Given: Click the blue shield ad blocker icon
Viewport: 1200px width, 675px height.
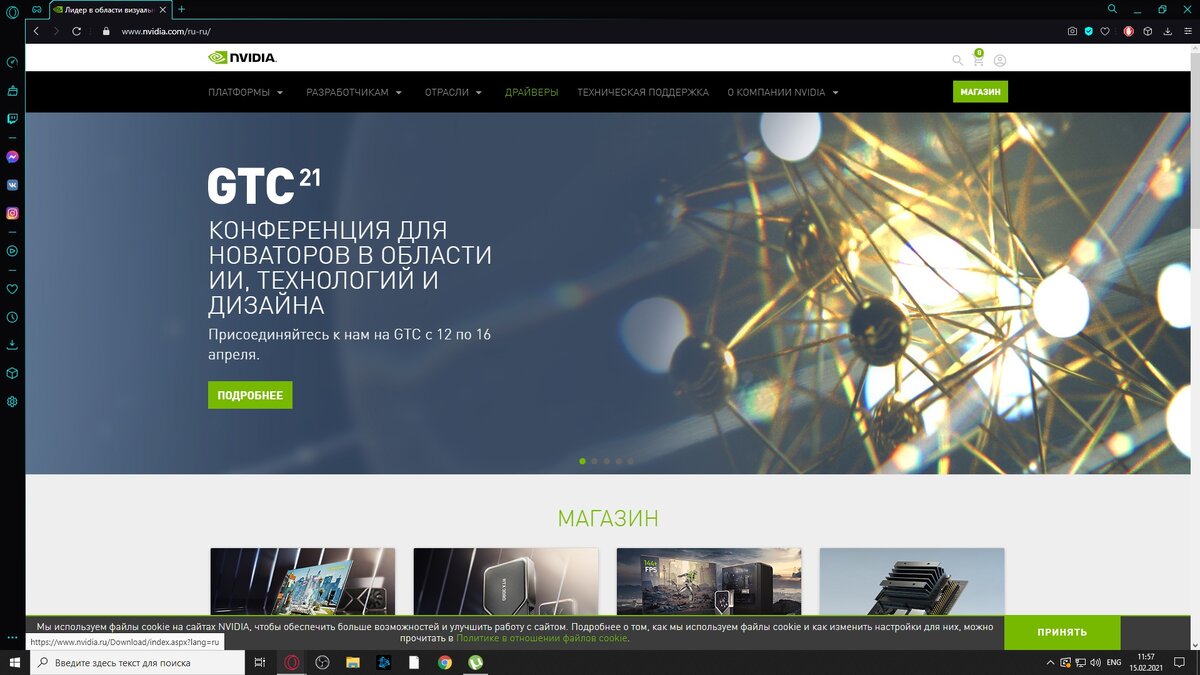Looking at the screenshot, I should point(1089,31).
